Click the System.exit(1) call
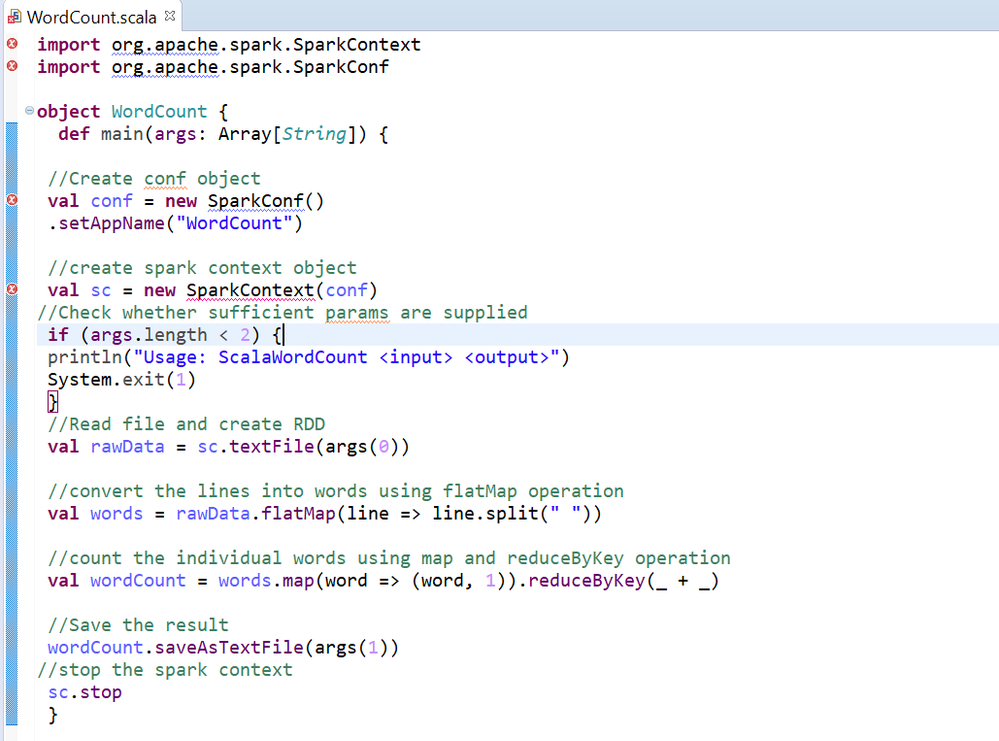This screenshot has height=741, width=999. [x=122, y=380]
